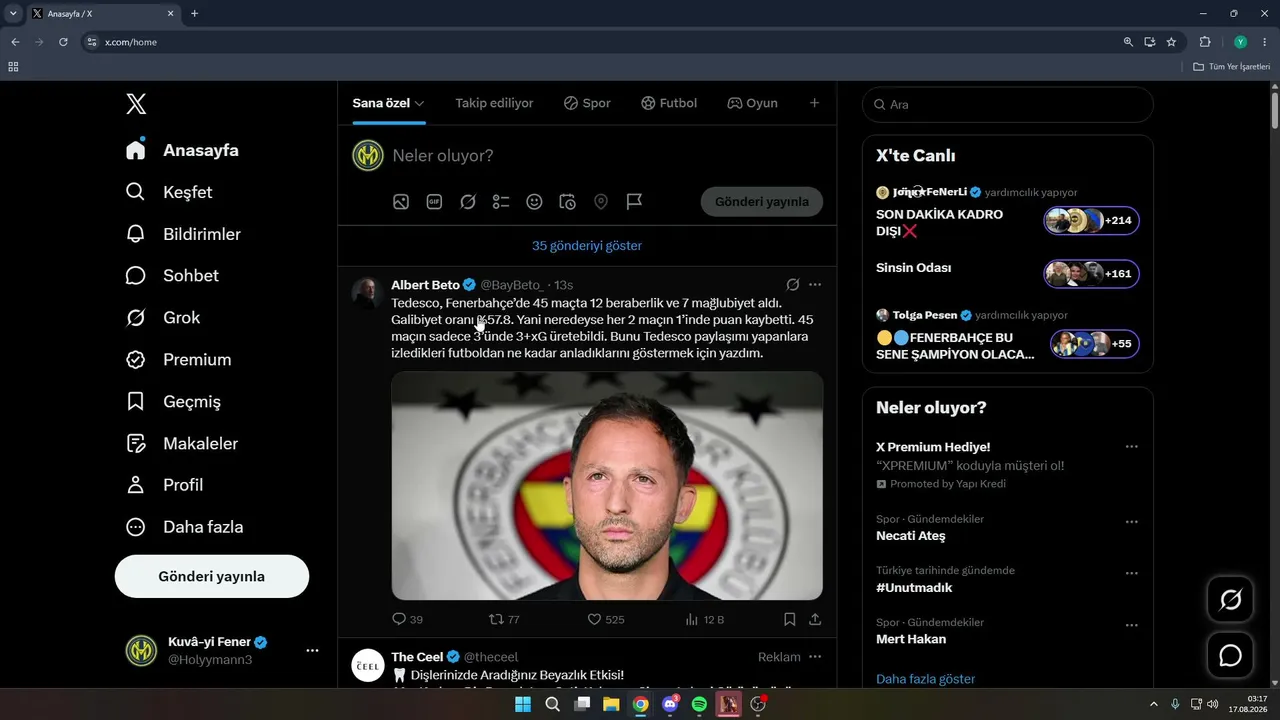Screen dimensions: 1280x720
Task: Open the Keşfet search page
Action: tap(169, 192)
